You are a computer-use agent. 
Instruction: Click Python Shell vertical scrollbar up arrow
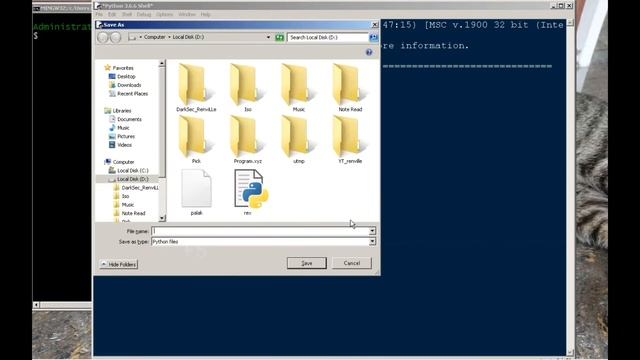click(x=570, y=22)
